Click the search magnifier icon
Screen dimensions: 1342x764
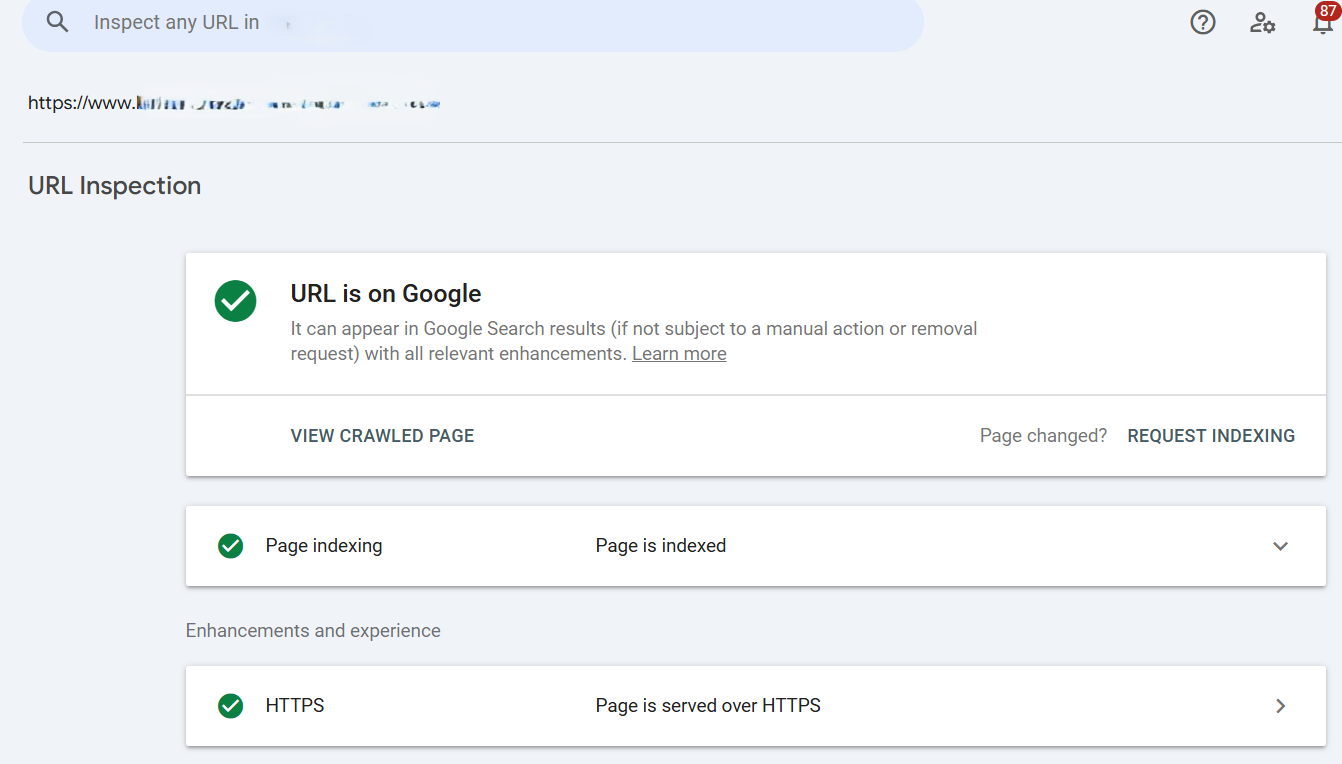(x=57, y=22)
